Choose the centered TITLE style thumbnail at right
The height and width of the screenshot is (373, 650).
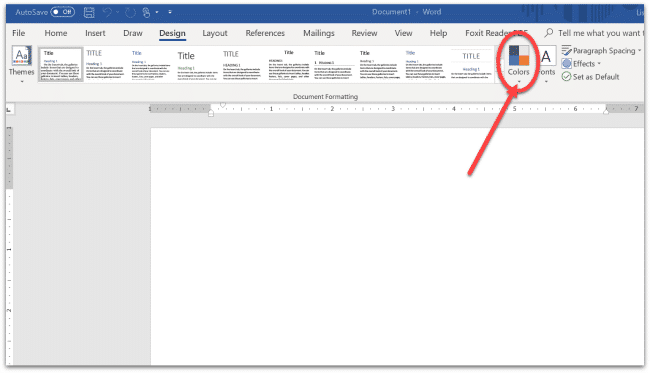[x=471, y=64]
